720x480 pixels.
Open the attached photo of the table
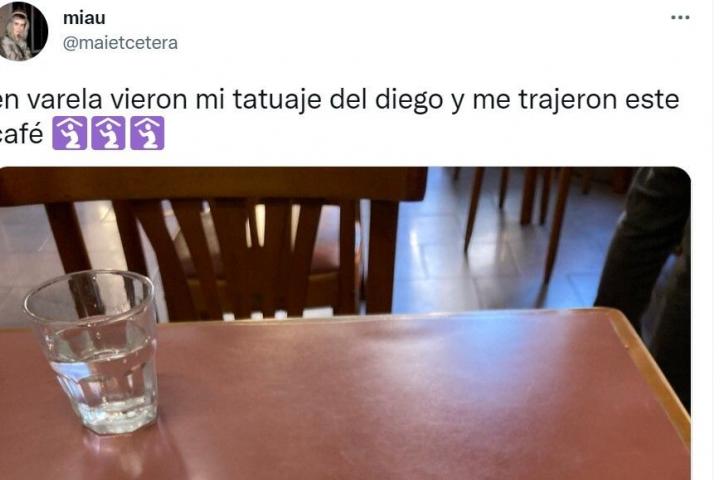click(x=345, y=323)
